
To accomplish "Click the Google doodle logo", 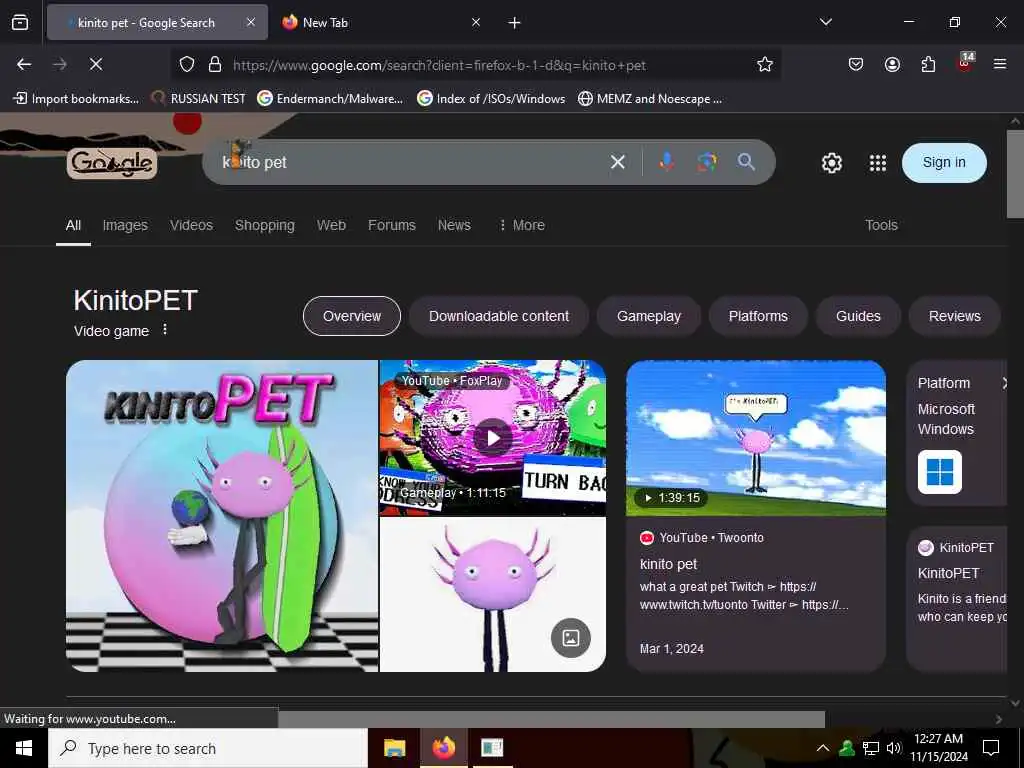I will 112,163.
